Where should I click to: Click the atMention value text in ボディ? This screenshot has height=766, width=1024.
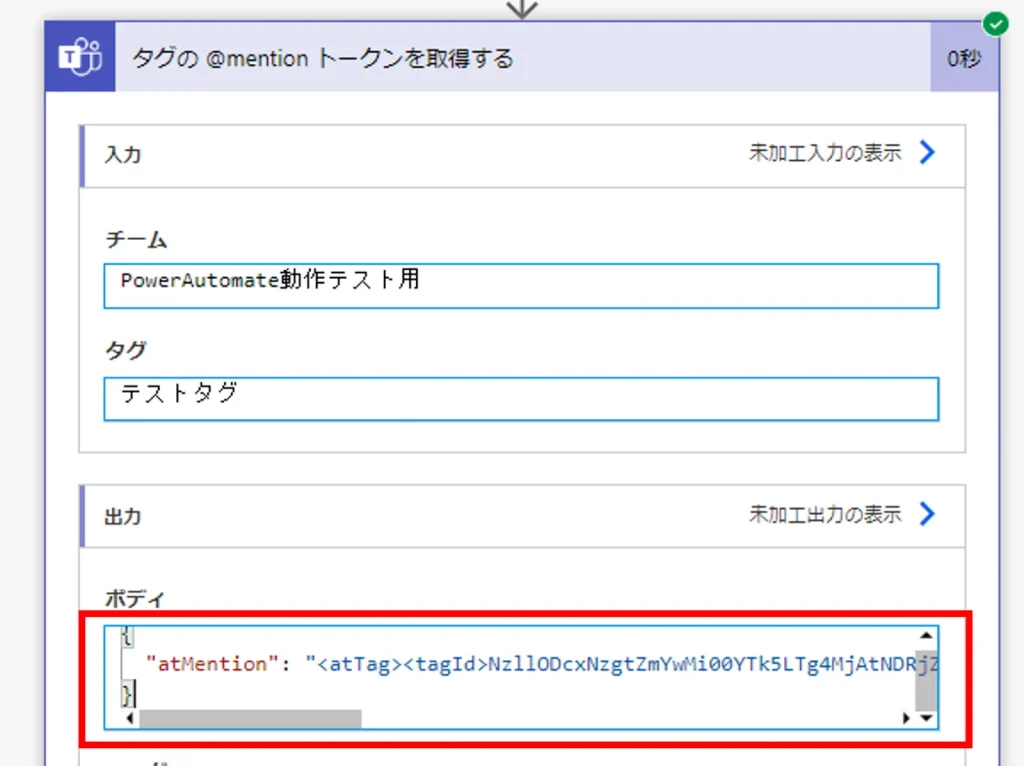620,663
